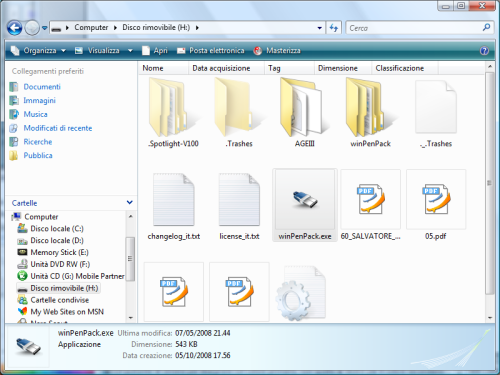Screen dimensions: 500x375
Task: Click folder tree scrollbar down arrow
Action: pyautogui.click(x=130, y=318)
